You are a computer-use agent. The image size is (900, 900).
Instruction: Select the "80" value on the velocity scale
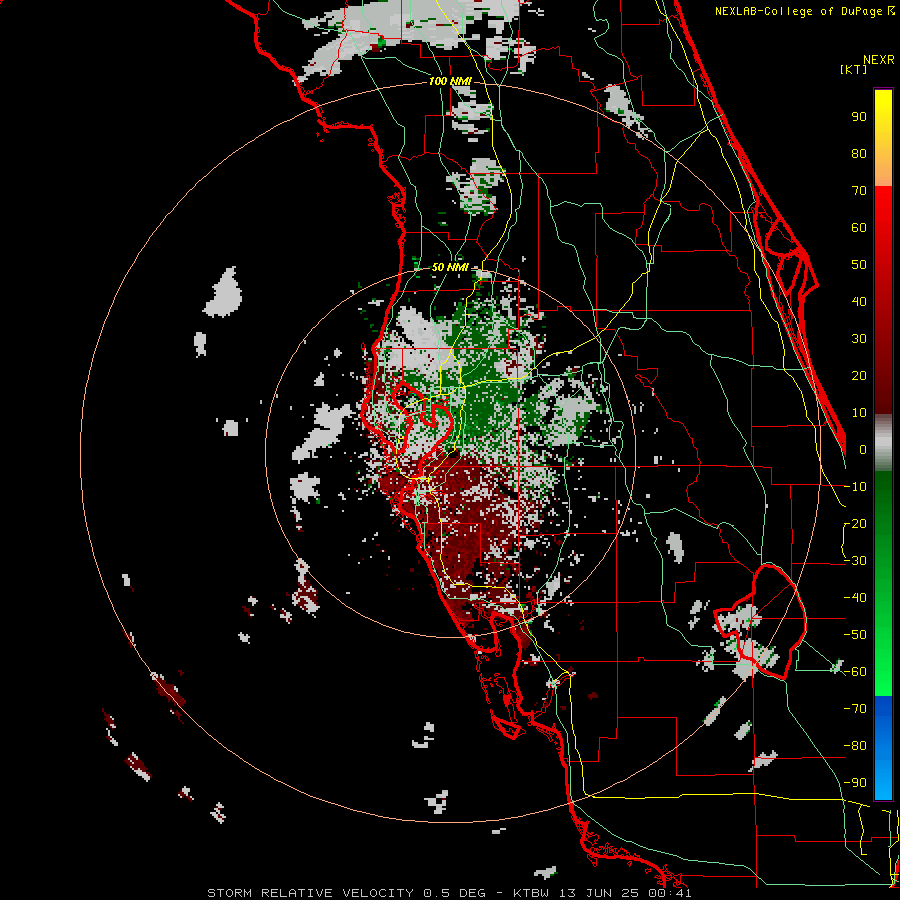coord(859,154)
